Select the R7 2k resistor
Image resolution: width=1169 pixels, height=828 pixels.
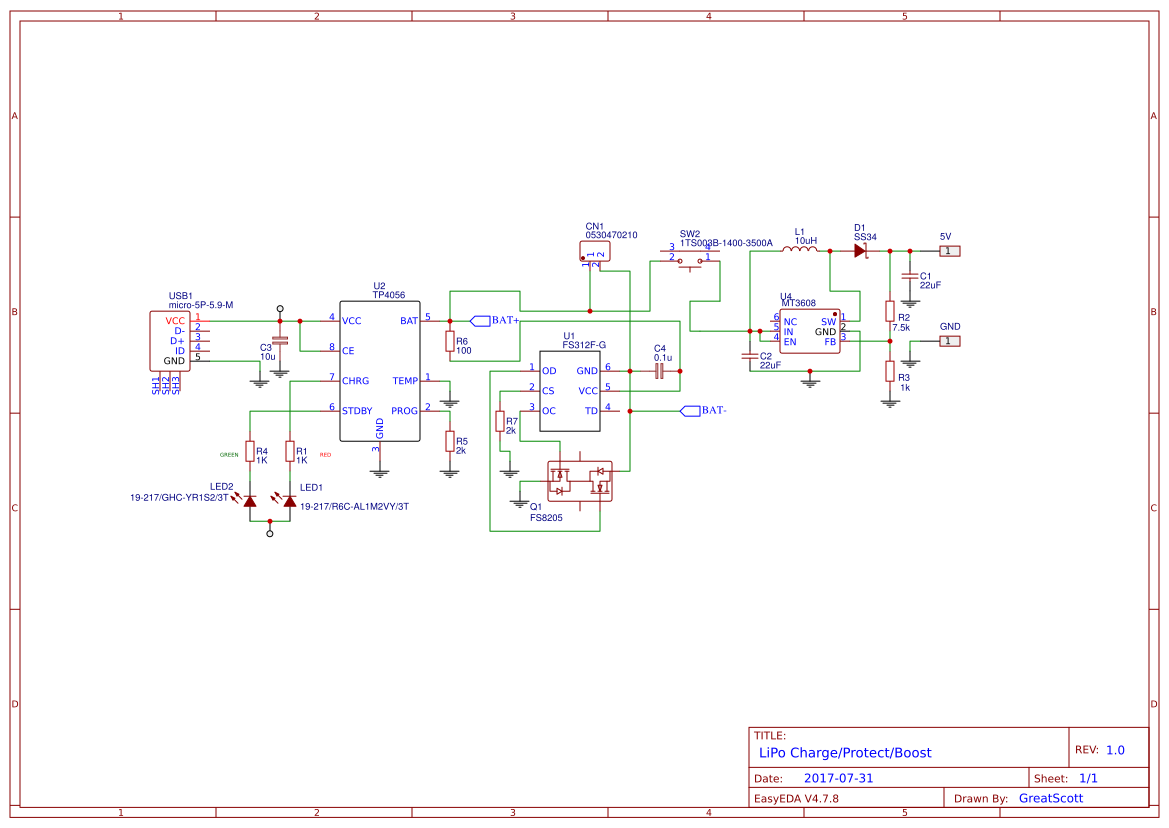tap(500, 421)
